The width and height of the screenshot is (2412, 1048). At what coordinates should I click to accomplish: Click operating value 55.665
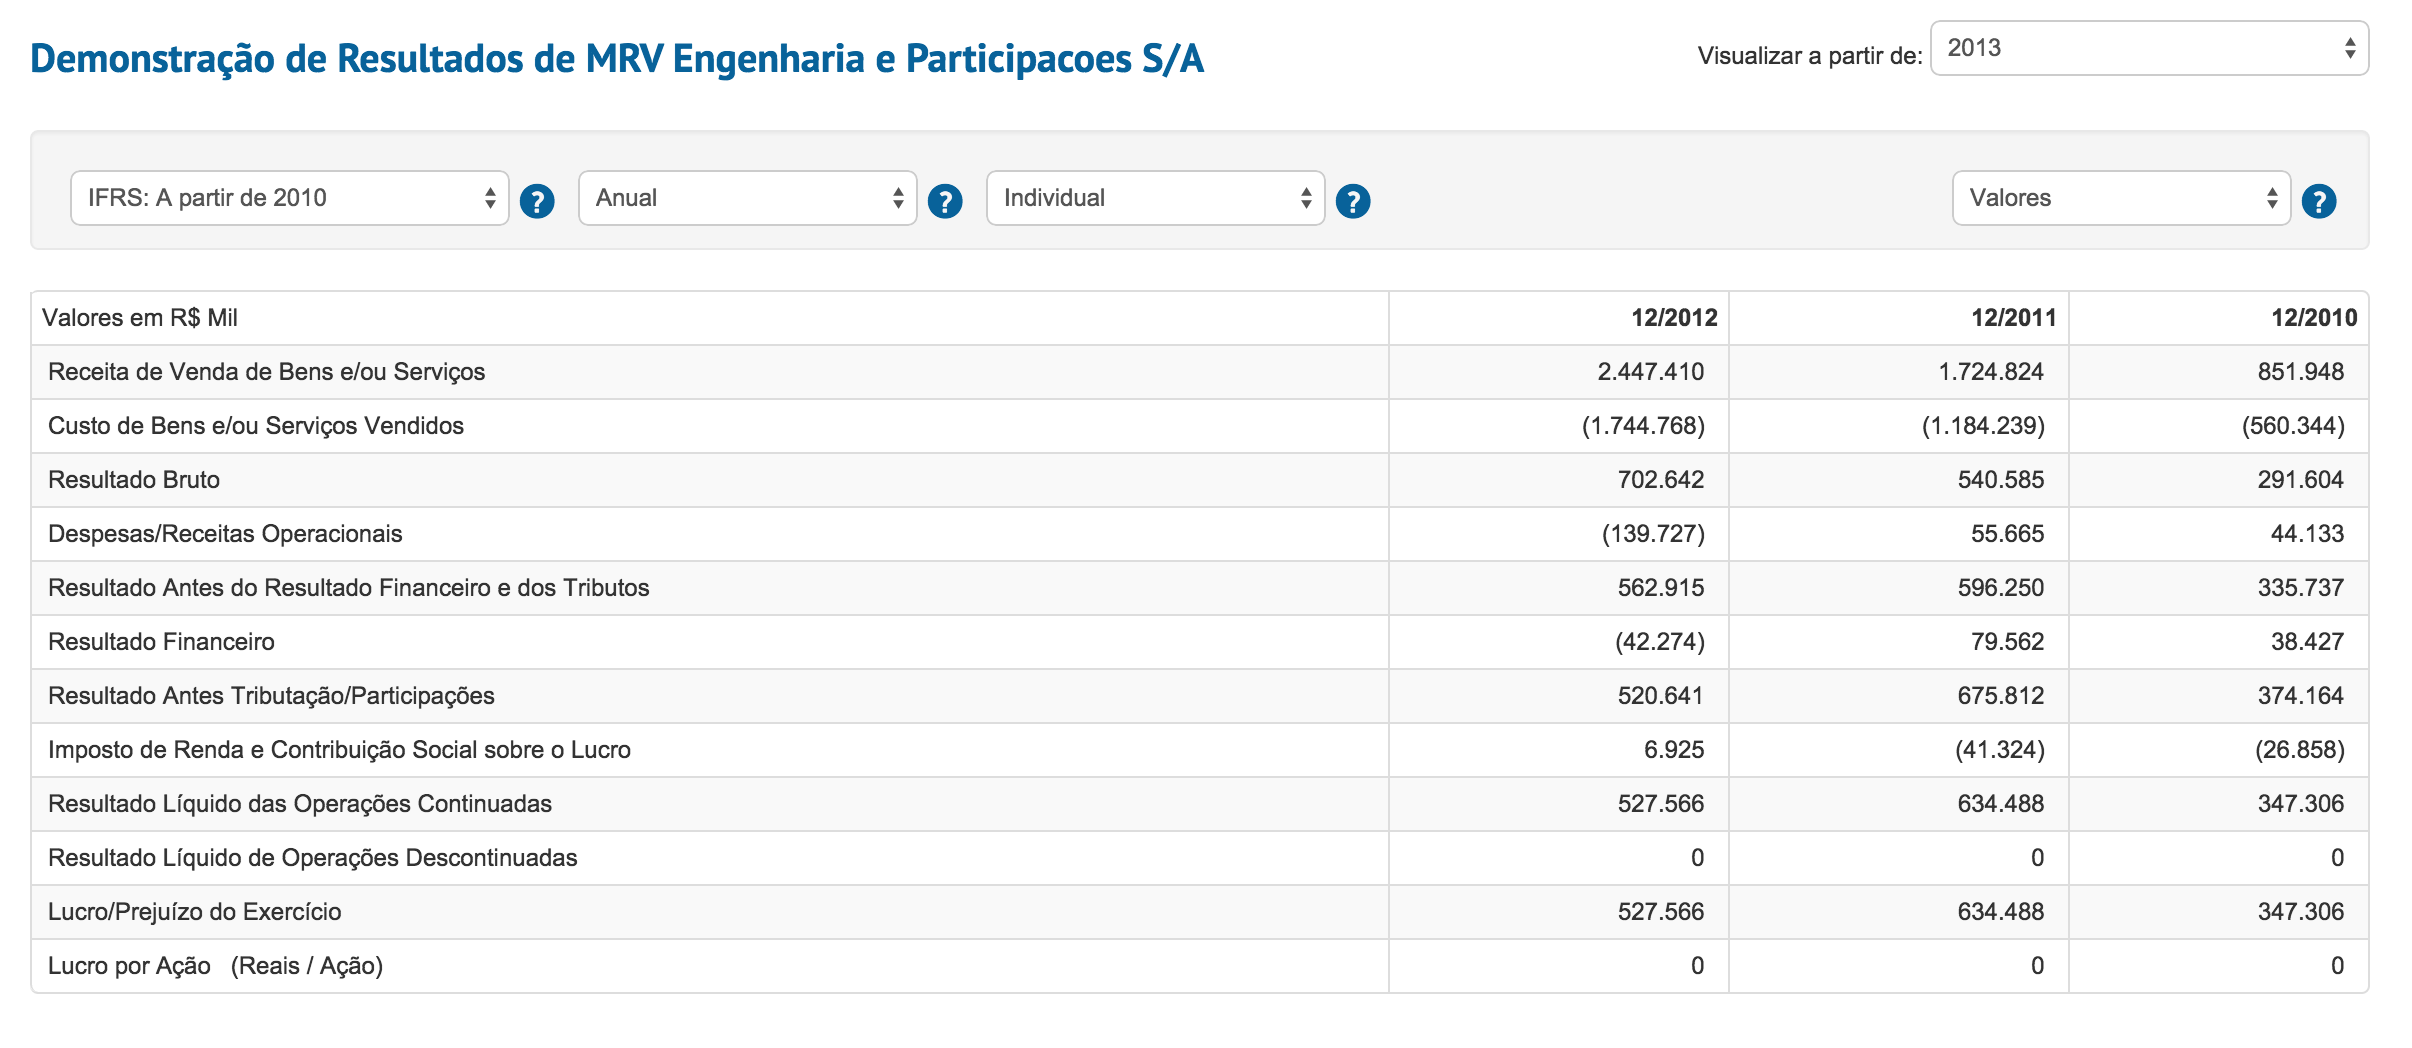[x=2008, y=534]
